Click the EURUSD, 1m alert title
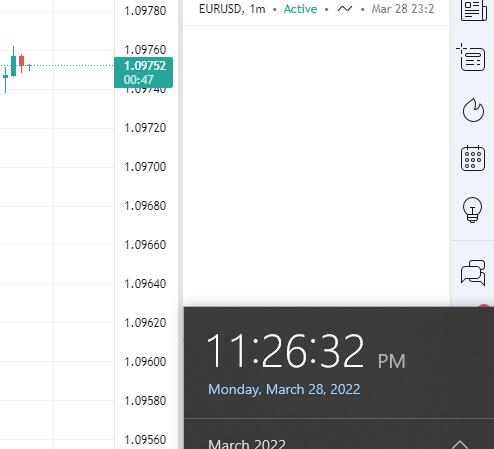This screenshot has height=449, width=494. (232, 9)
